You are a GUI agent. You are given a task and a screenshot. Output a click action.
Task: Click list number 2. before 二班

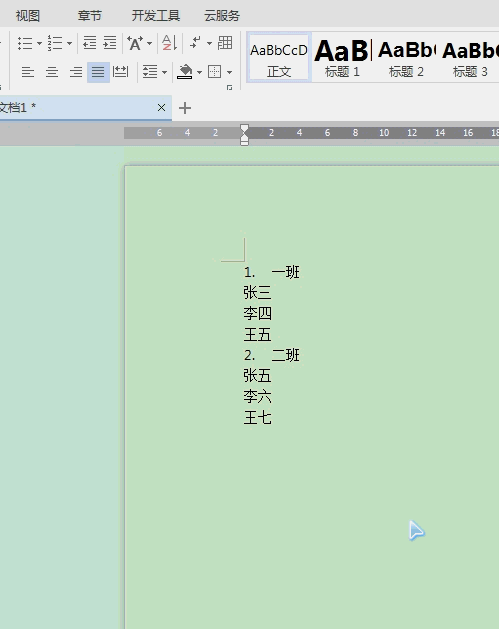(249, 355)
